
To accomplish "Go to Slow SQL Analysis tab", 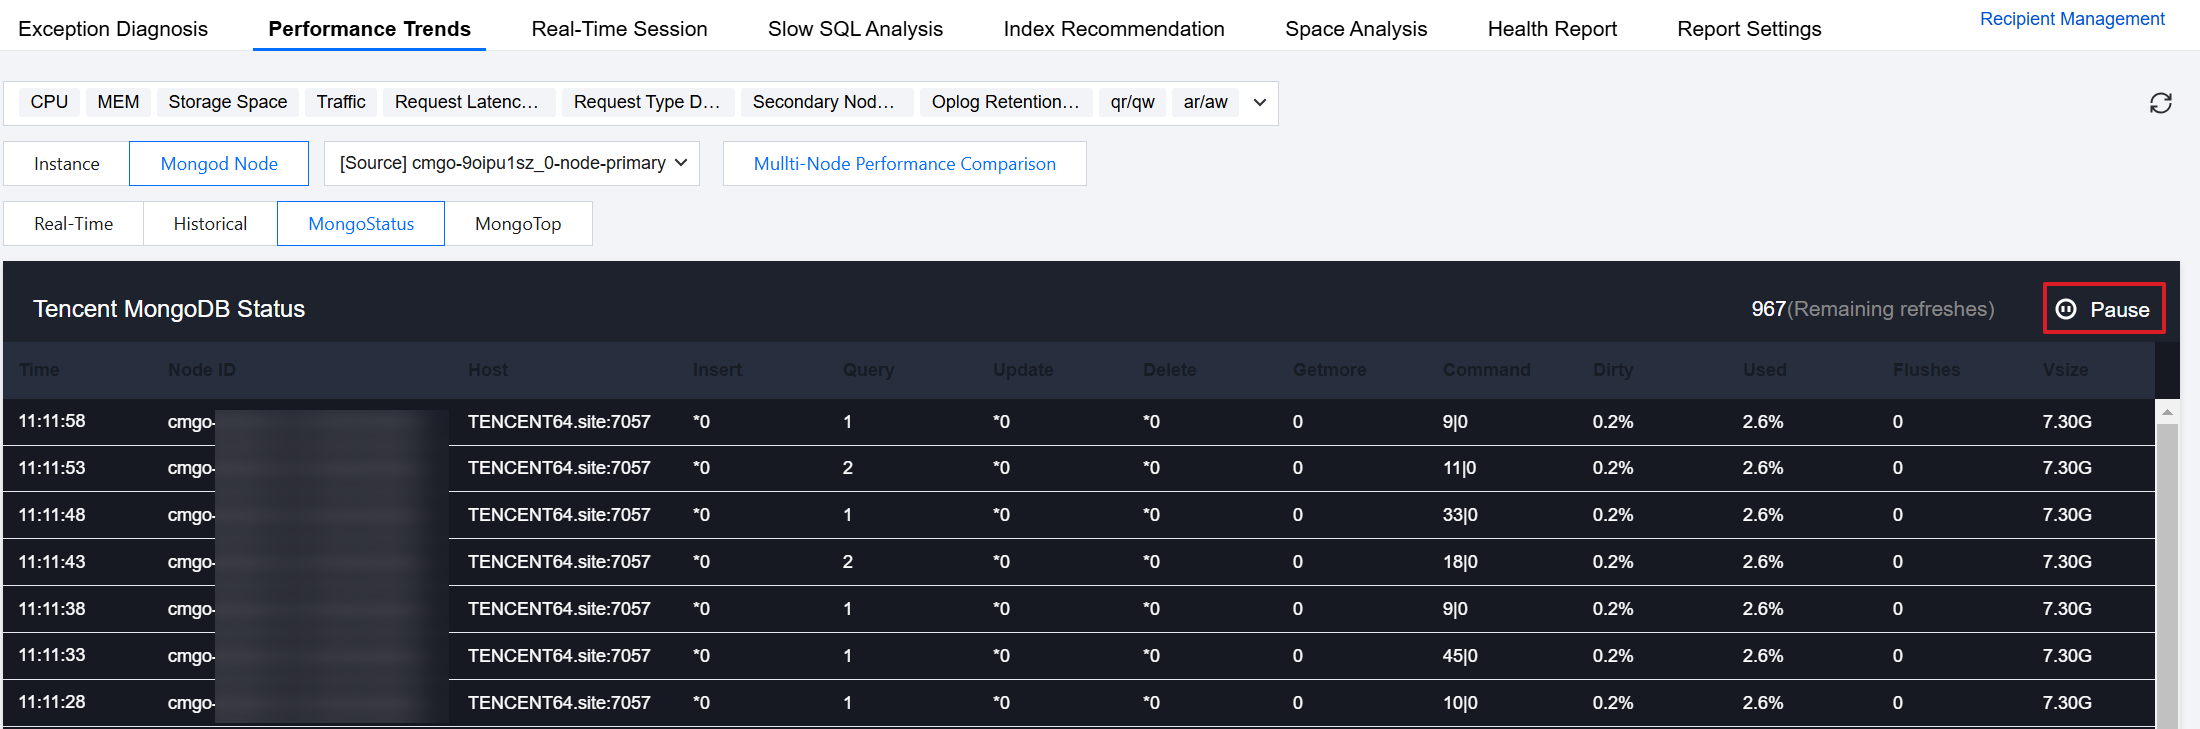I will (855, 29).
